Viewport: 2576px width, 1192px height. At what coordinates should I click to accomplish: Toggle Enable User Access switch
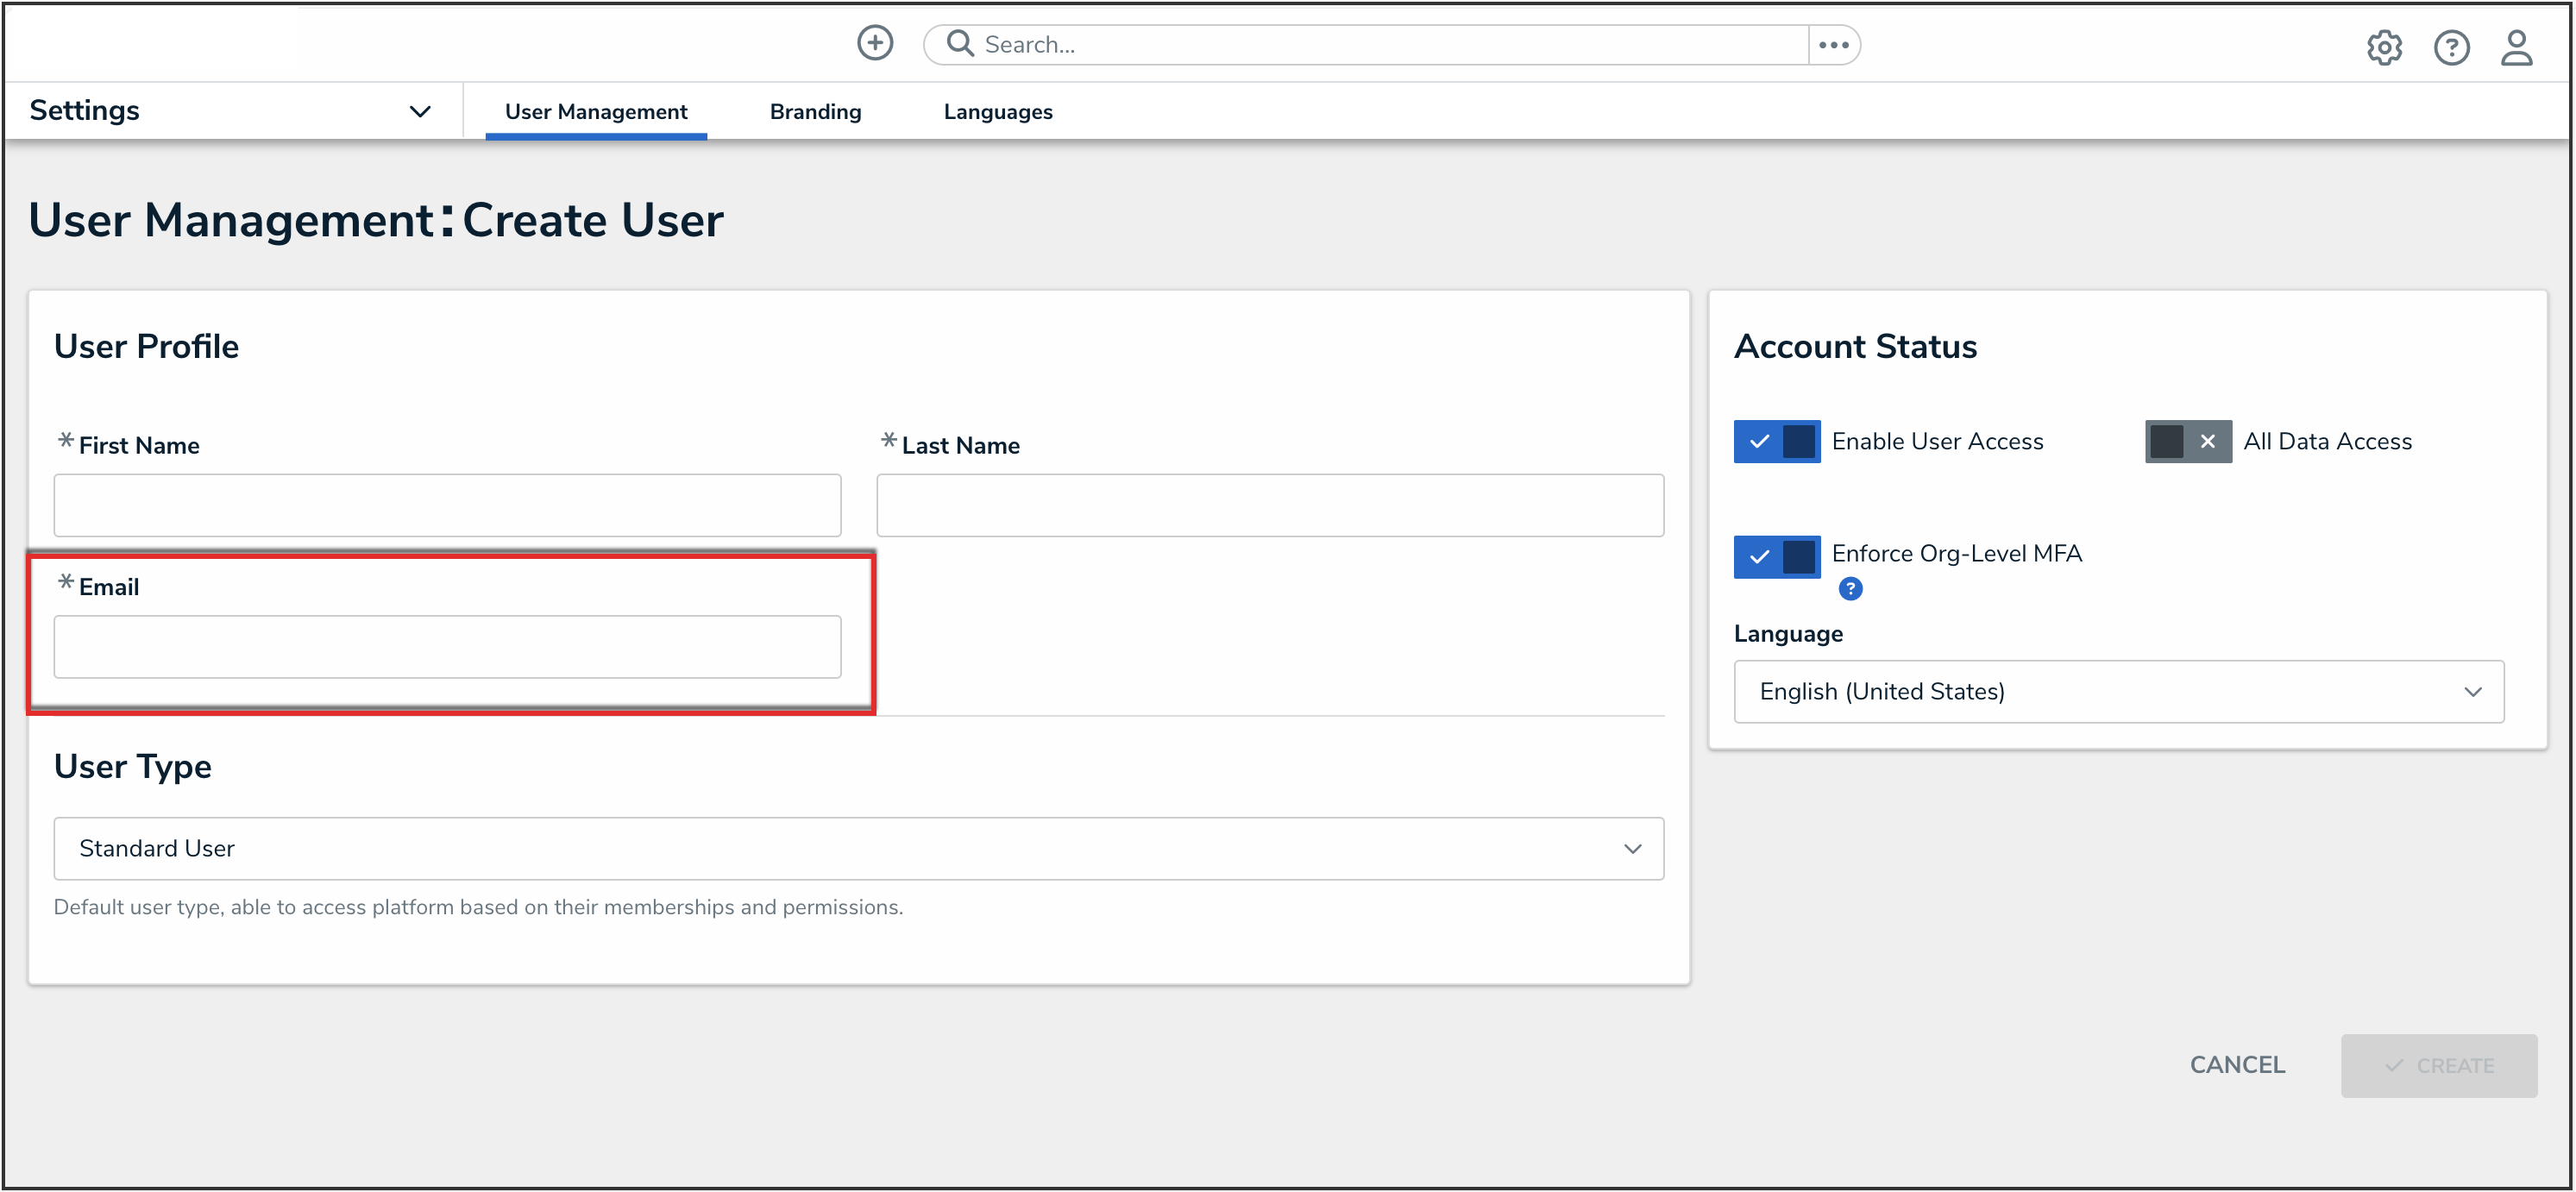[1776, 441]
